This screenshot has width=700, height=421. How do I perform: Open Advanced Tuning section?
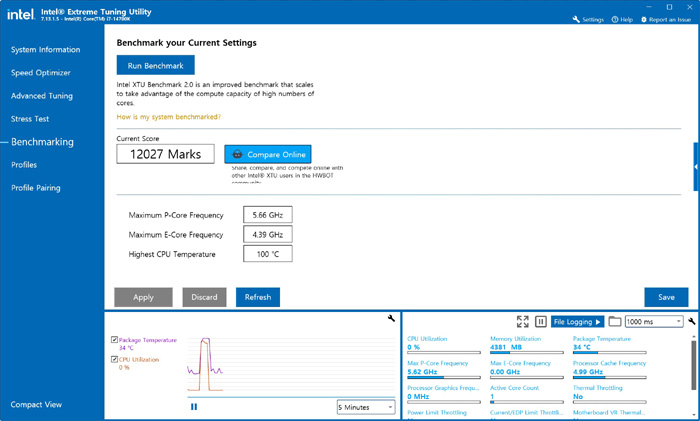pyautogui.click(x=42, y=96)
